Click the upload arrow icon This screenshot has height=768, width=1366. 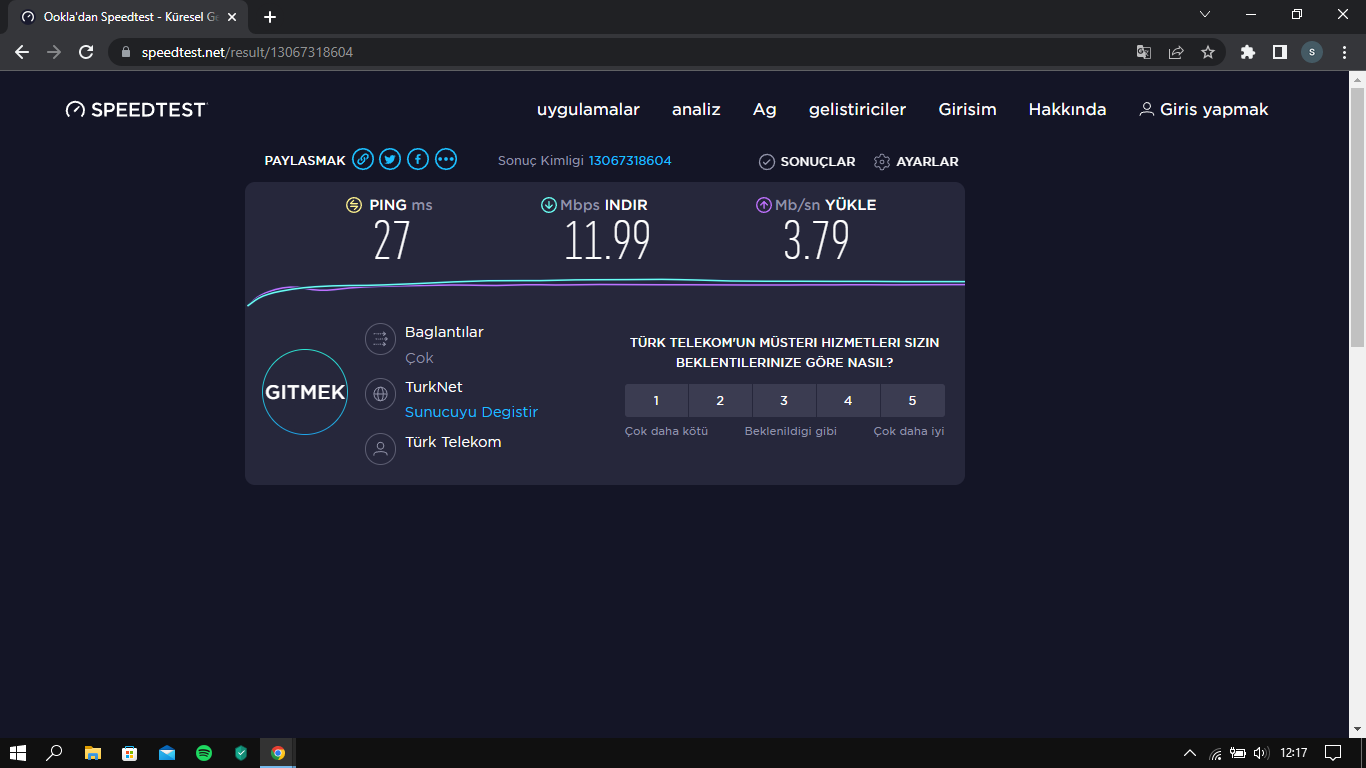764,205
